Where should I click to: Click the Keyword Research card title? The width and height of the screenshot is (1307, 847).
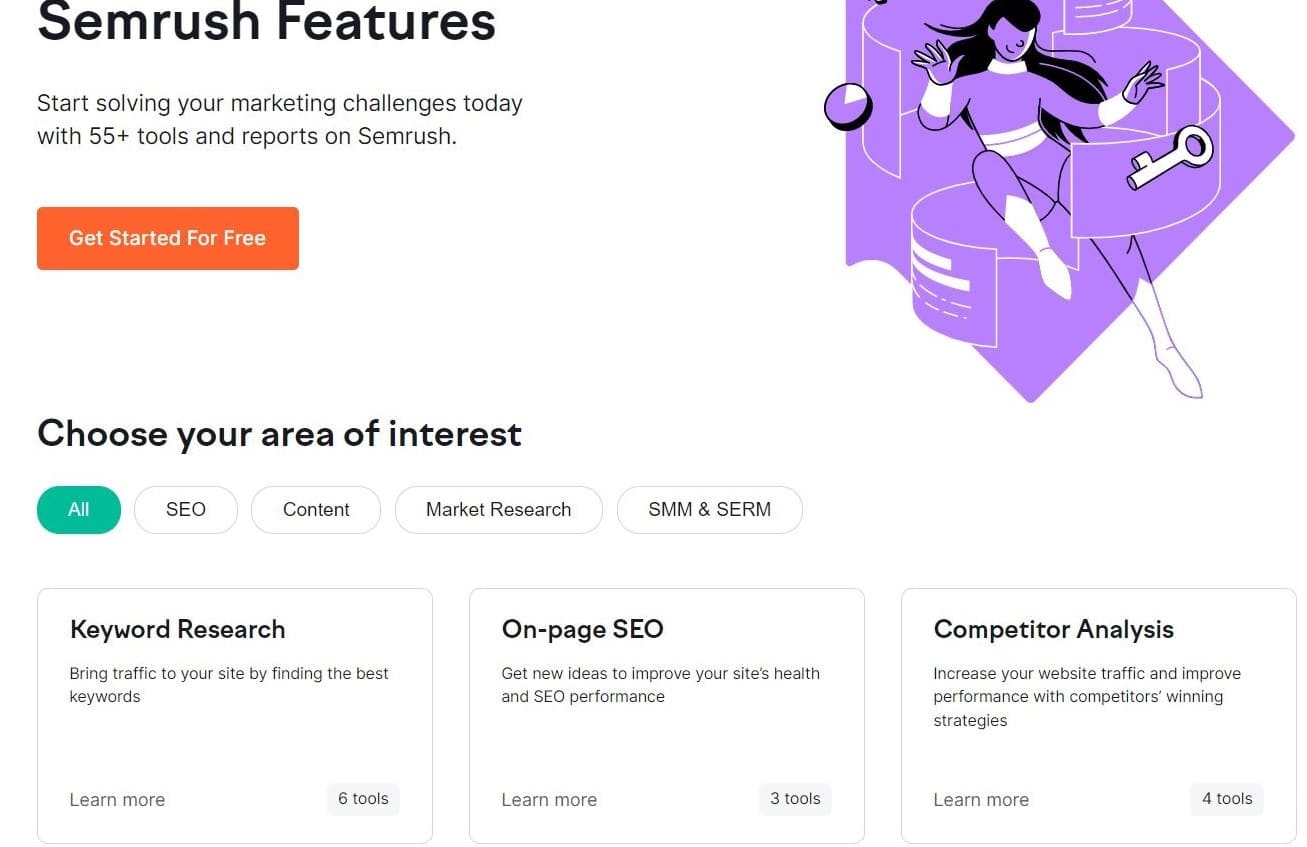[177, 629]
